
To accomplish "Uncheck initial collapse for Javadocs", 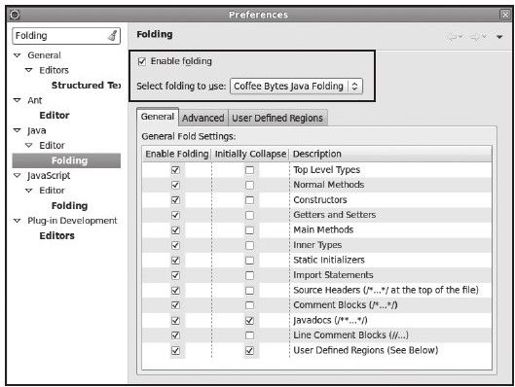I will [249, 321].
